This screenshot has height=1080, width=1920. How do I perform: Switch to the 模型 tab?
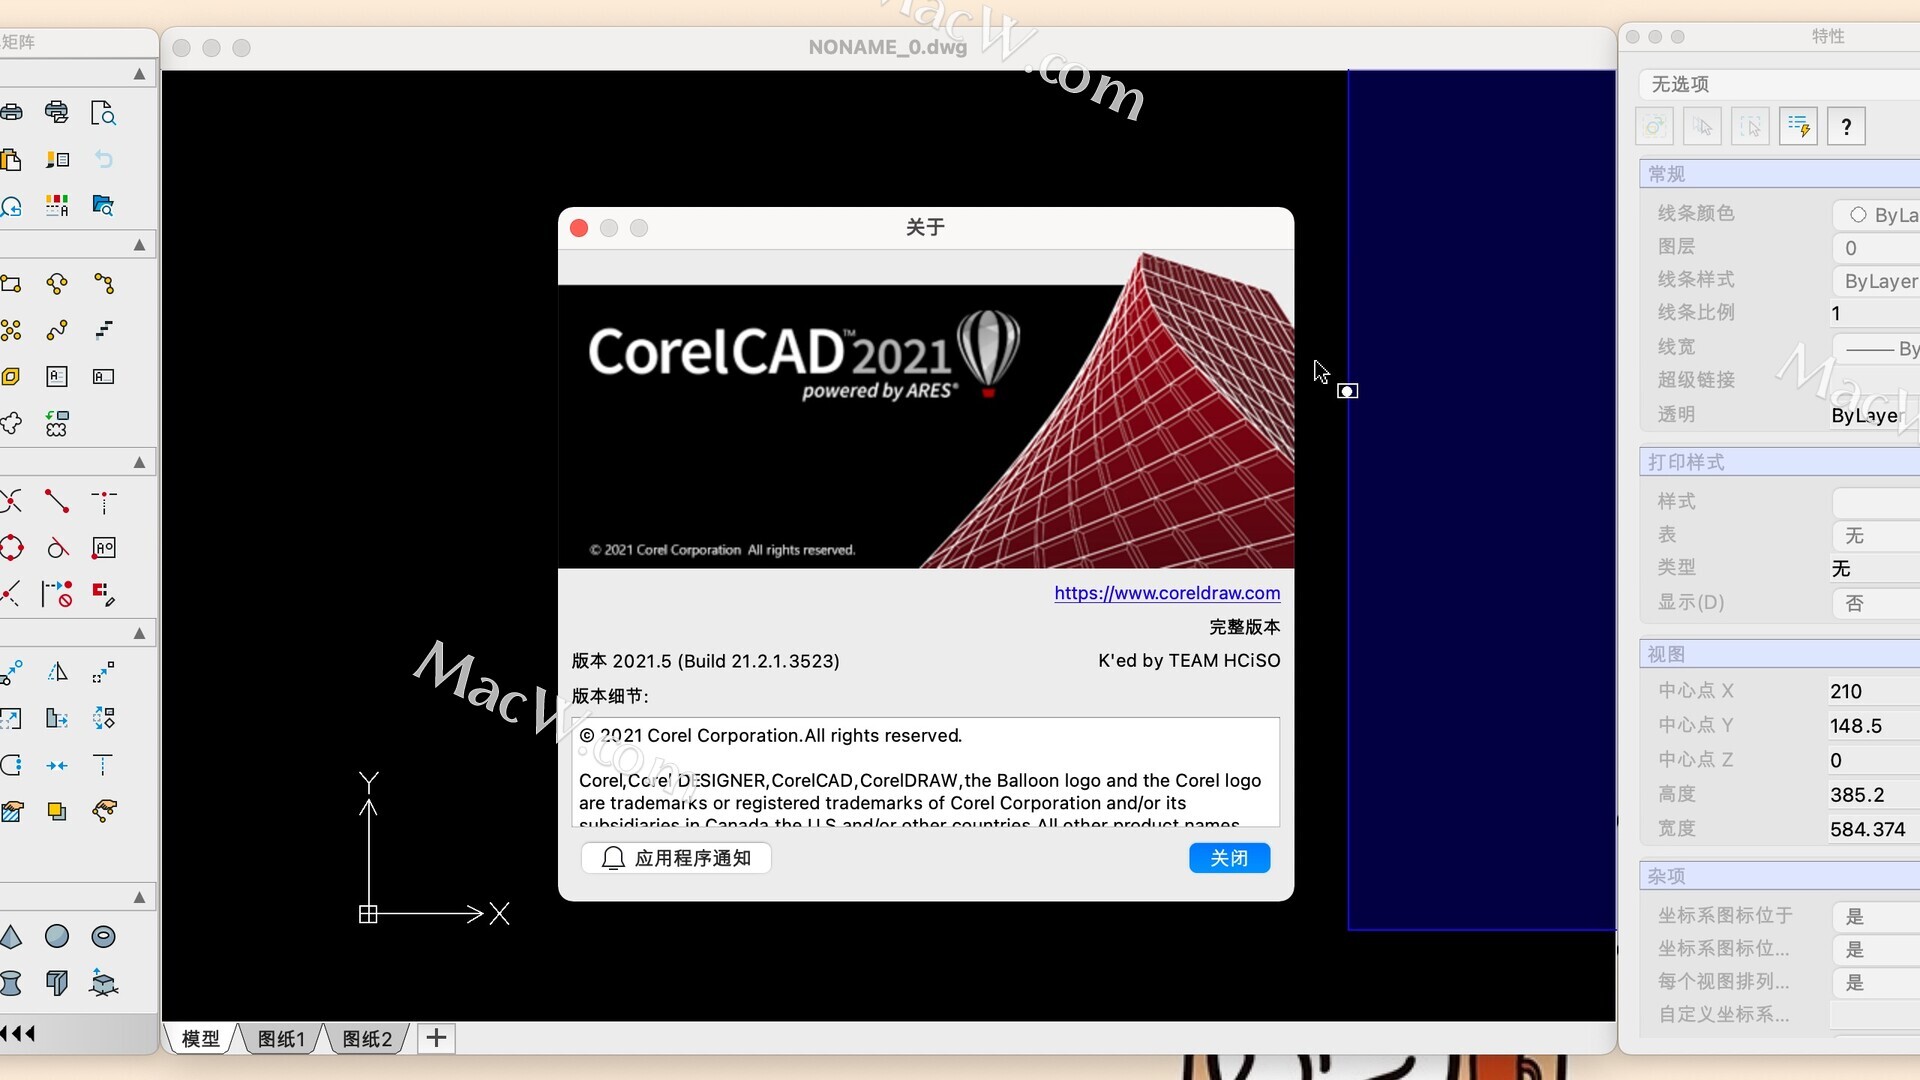tap(201, 1039)
